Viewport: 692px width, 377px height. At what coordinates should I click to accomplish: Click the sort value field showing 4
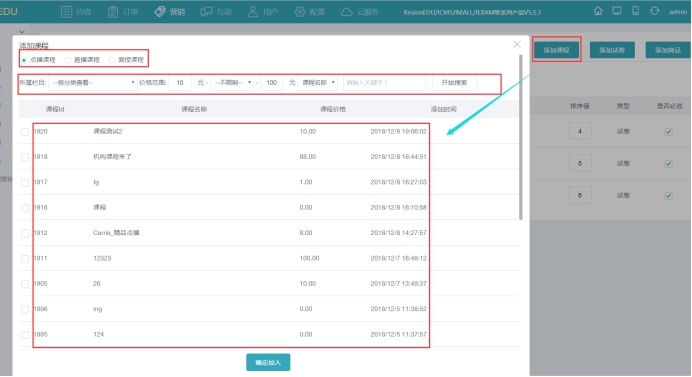(x=579, y=131)
